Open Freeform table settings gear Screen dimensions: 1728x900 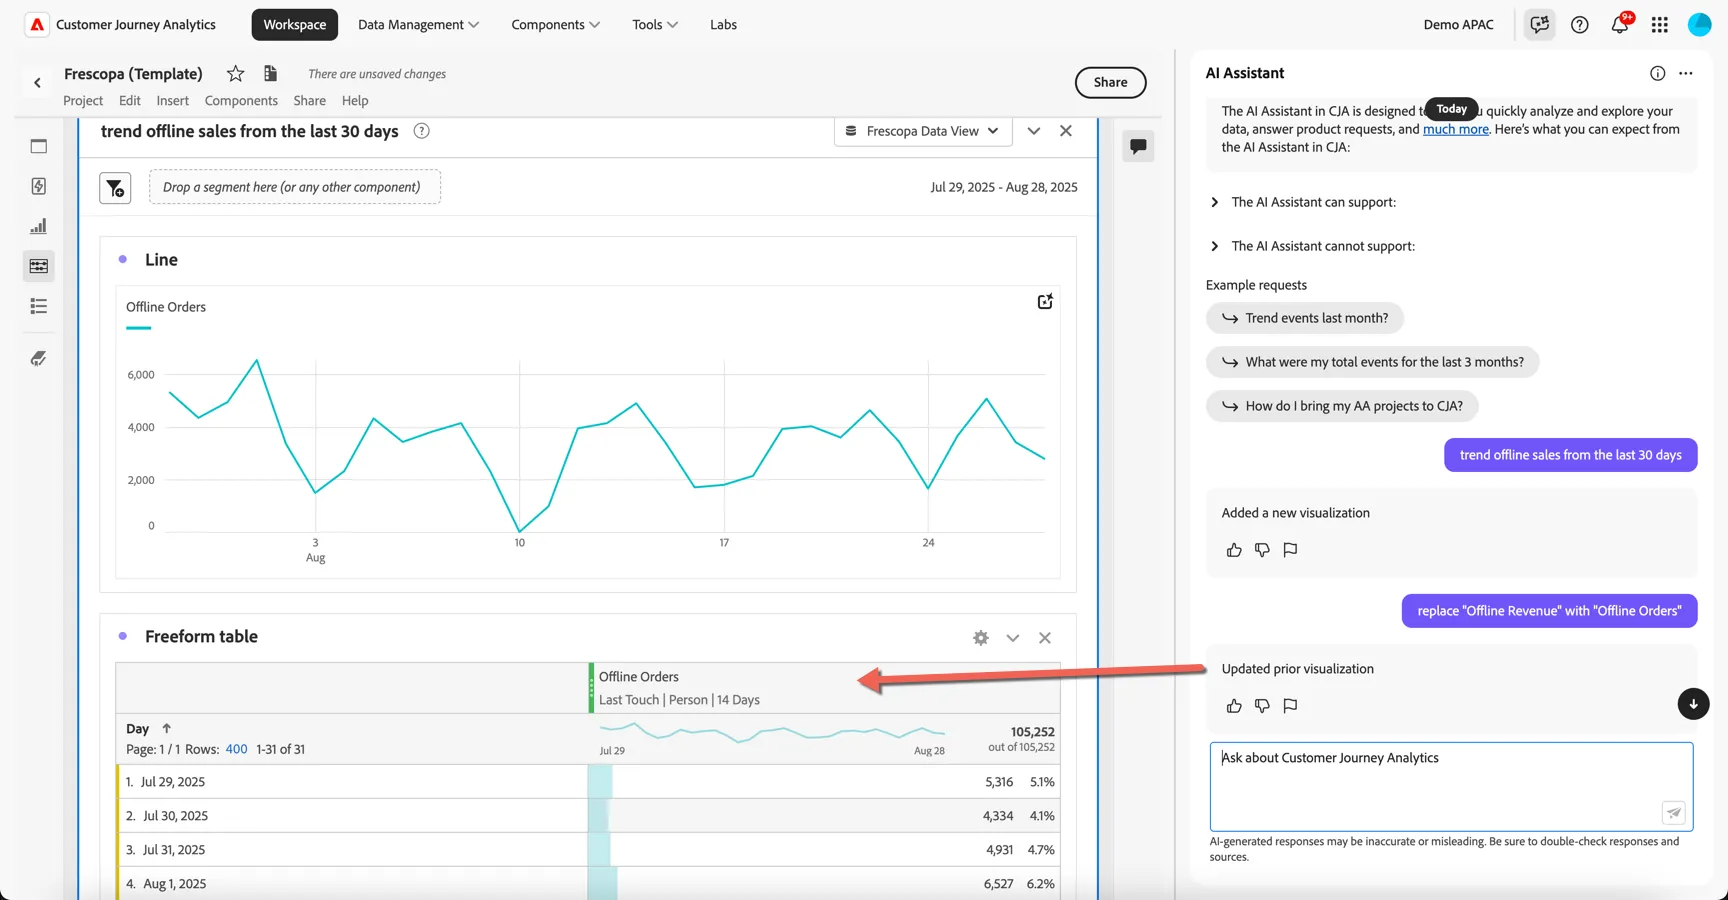tap(981, 638)
